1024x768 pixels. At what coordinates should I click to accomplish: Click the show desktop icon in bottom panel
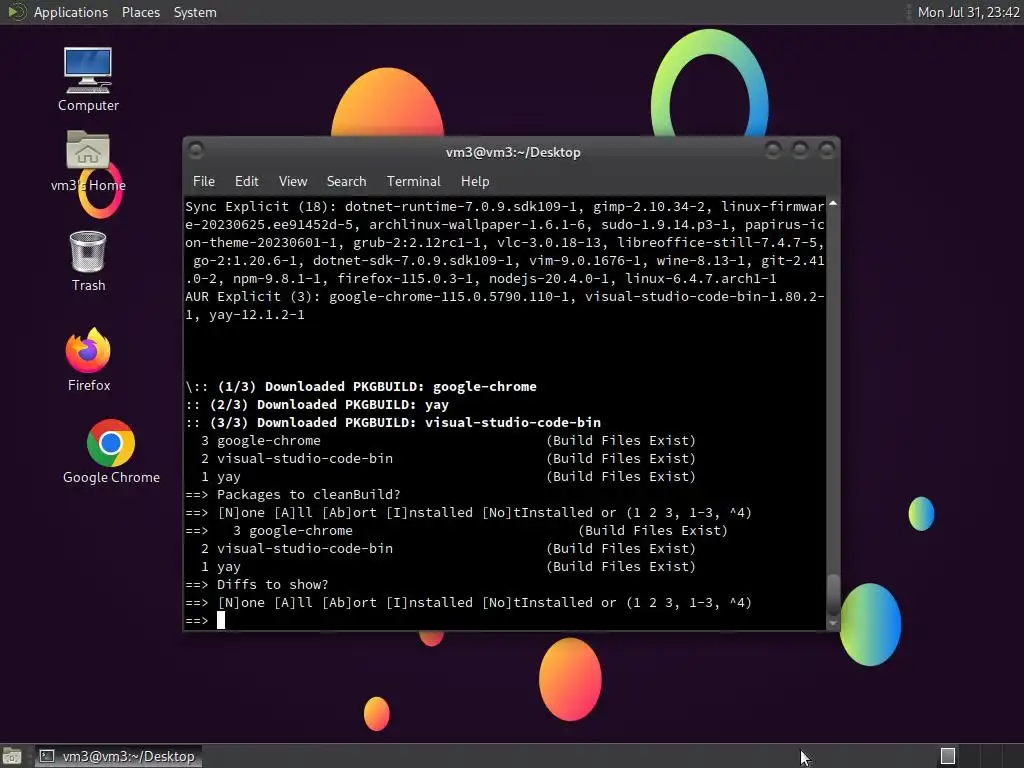pyautogui.click(x=12, y=756)
